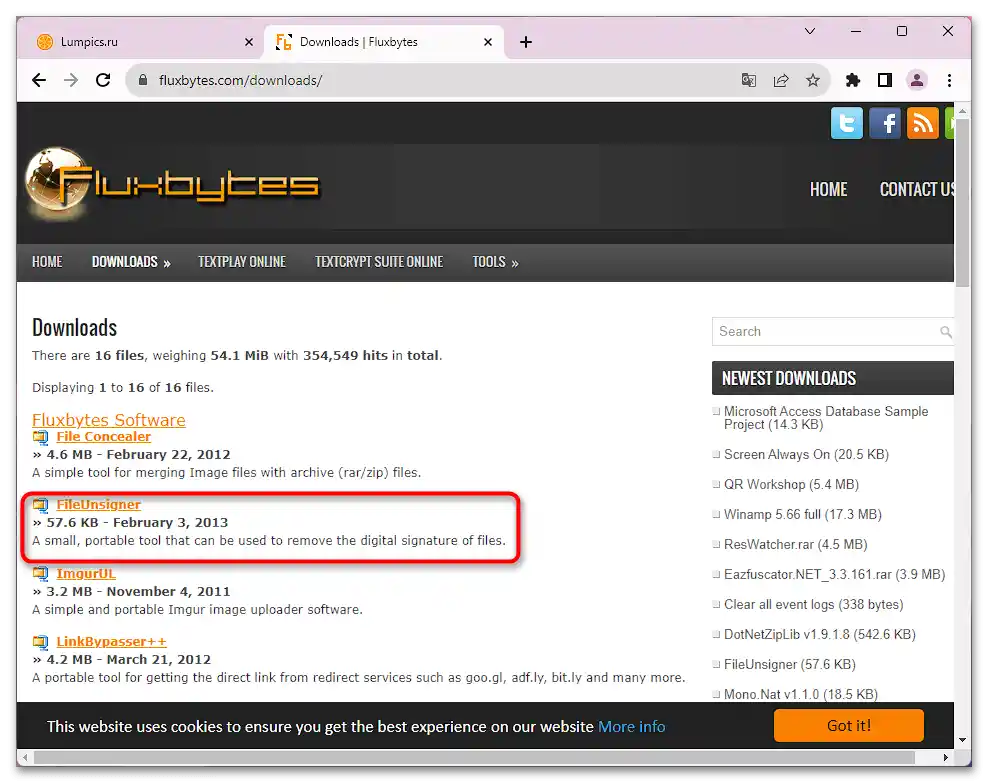Open the FileUnsigner download link
Screen dimensions: 988x783
click(x=98, y=505)
